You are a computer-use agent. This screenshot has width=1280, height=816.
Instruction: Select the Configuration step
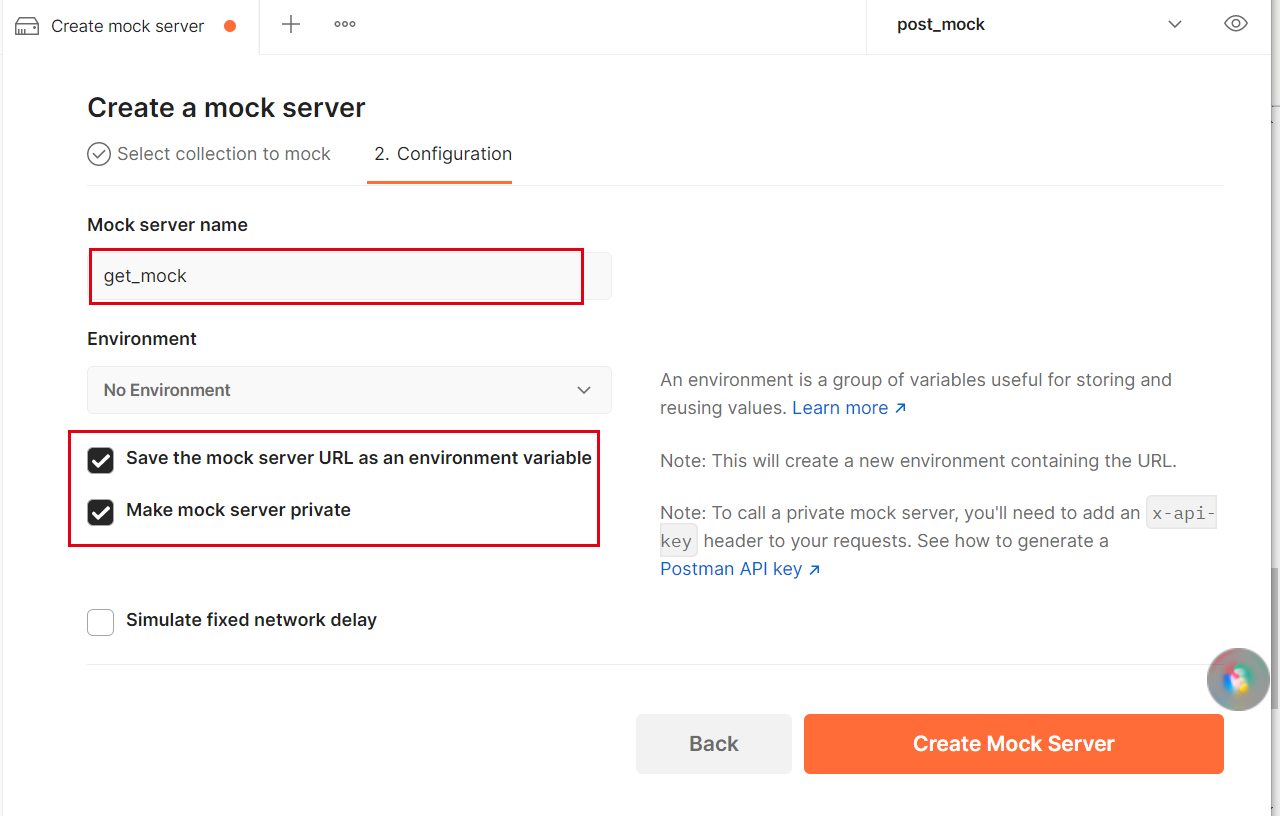pyautogui.click(x=440, y=154)
